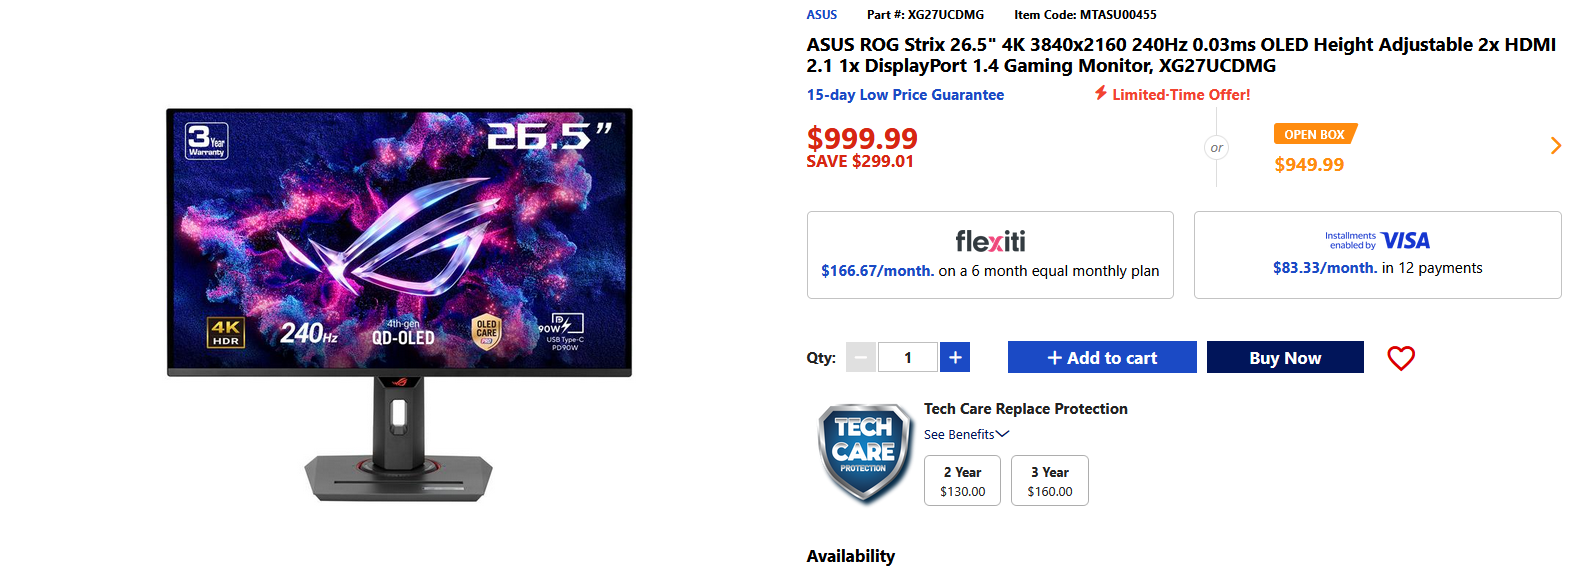
Task: Open the ROG Strix monitor product image
Action: pos(399,304)
